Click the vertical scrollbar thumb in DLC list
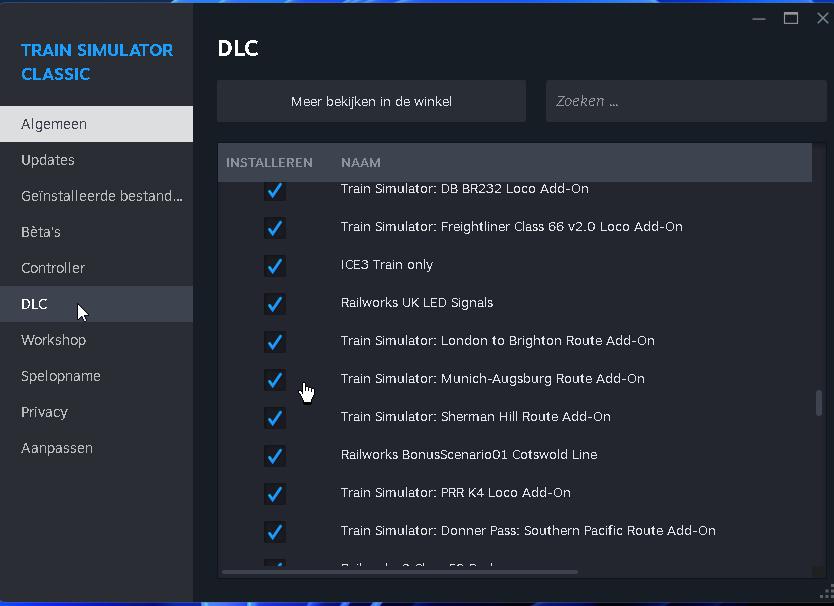 tap(819, 402)
